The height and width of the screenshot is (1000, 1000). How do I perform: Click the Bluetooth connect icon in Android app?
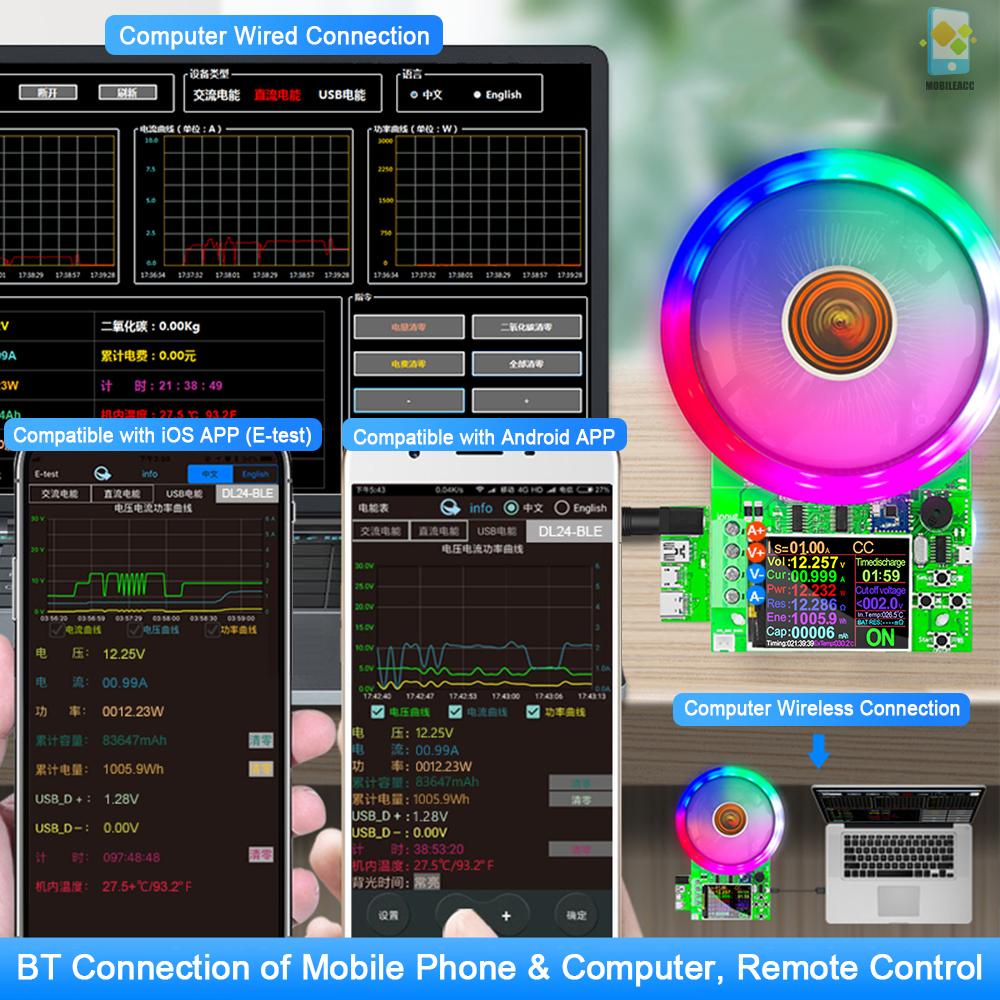coord(450,508)
